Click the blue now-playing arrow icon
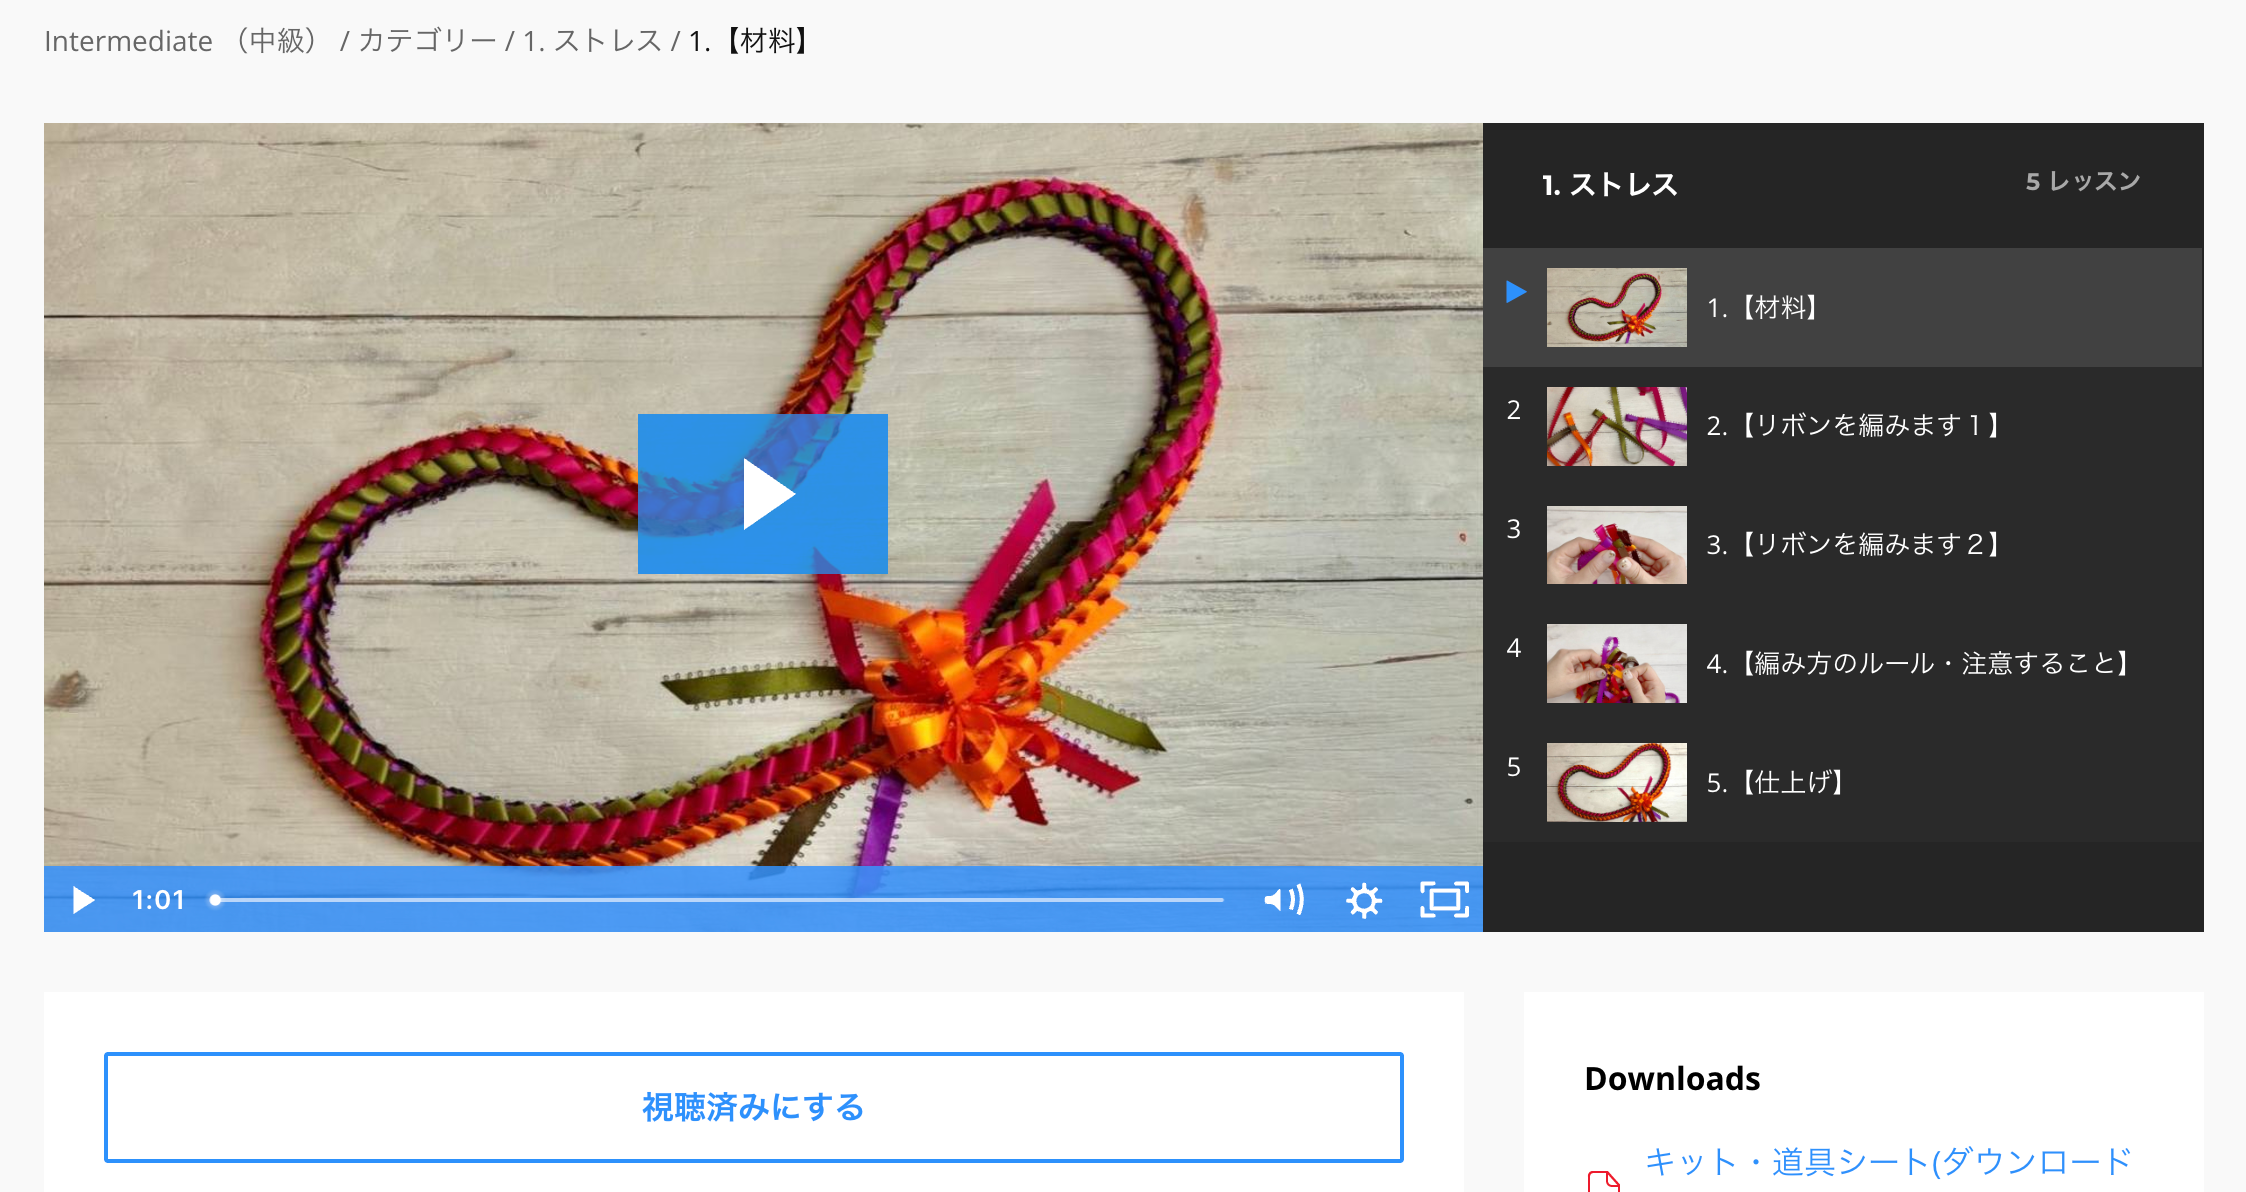Viewport: 2246px width, 1192px height. click(1516, 292)
